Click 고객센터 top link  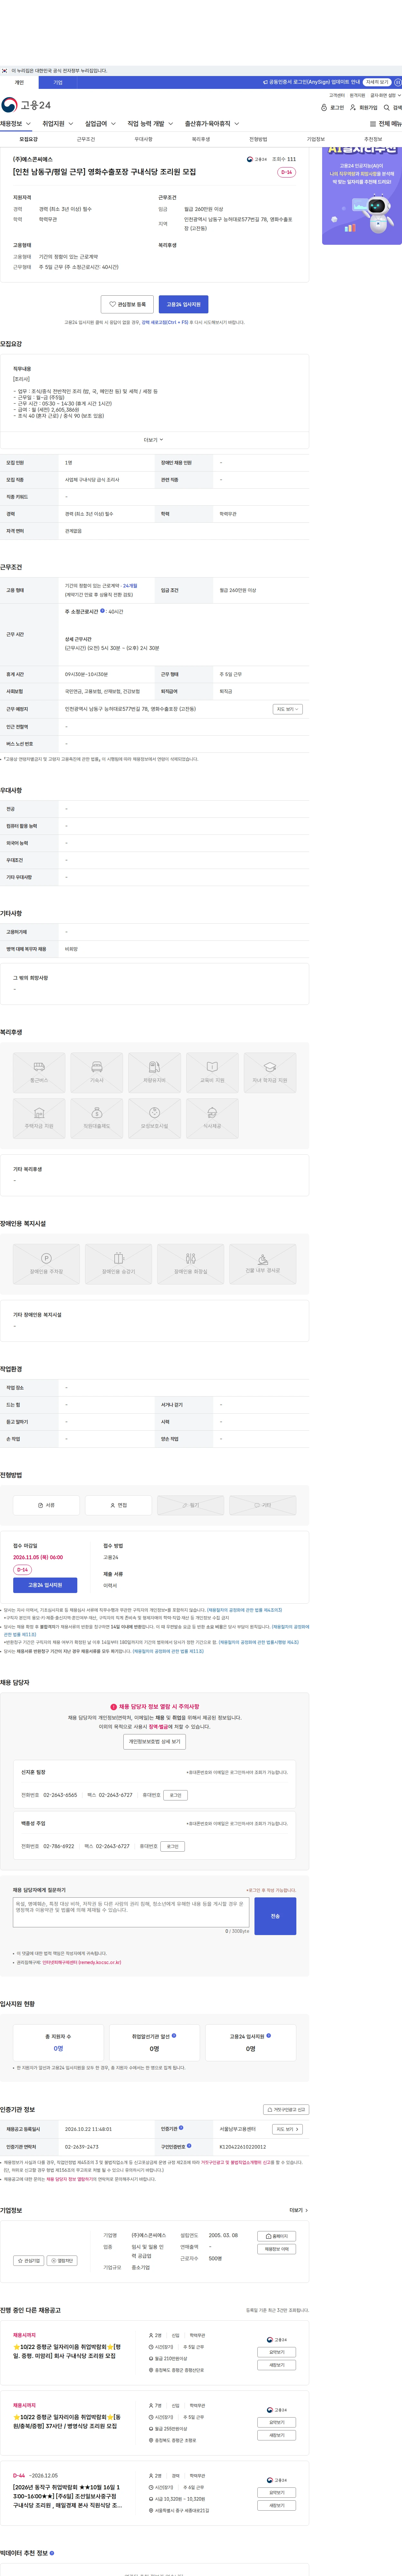(337, 95)
